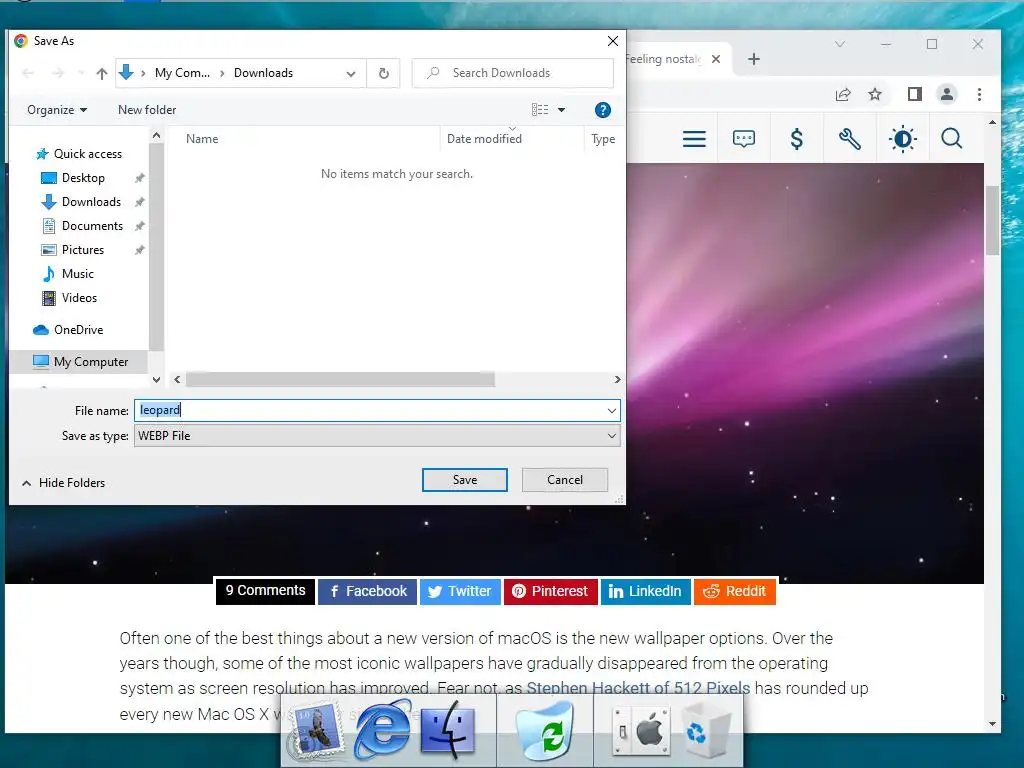Cancel the Save As dialog
The width and height of the screenshot is (1024, 768).
[x=565, y=480]
